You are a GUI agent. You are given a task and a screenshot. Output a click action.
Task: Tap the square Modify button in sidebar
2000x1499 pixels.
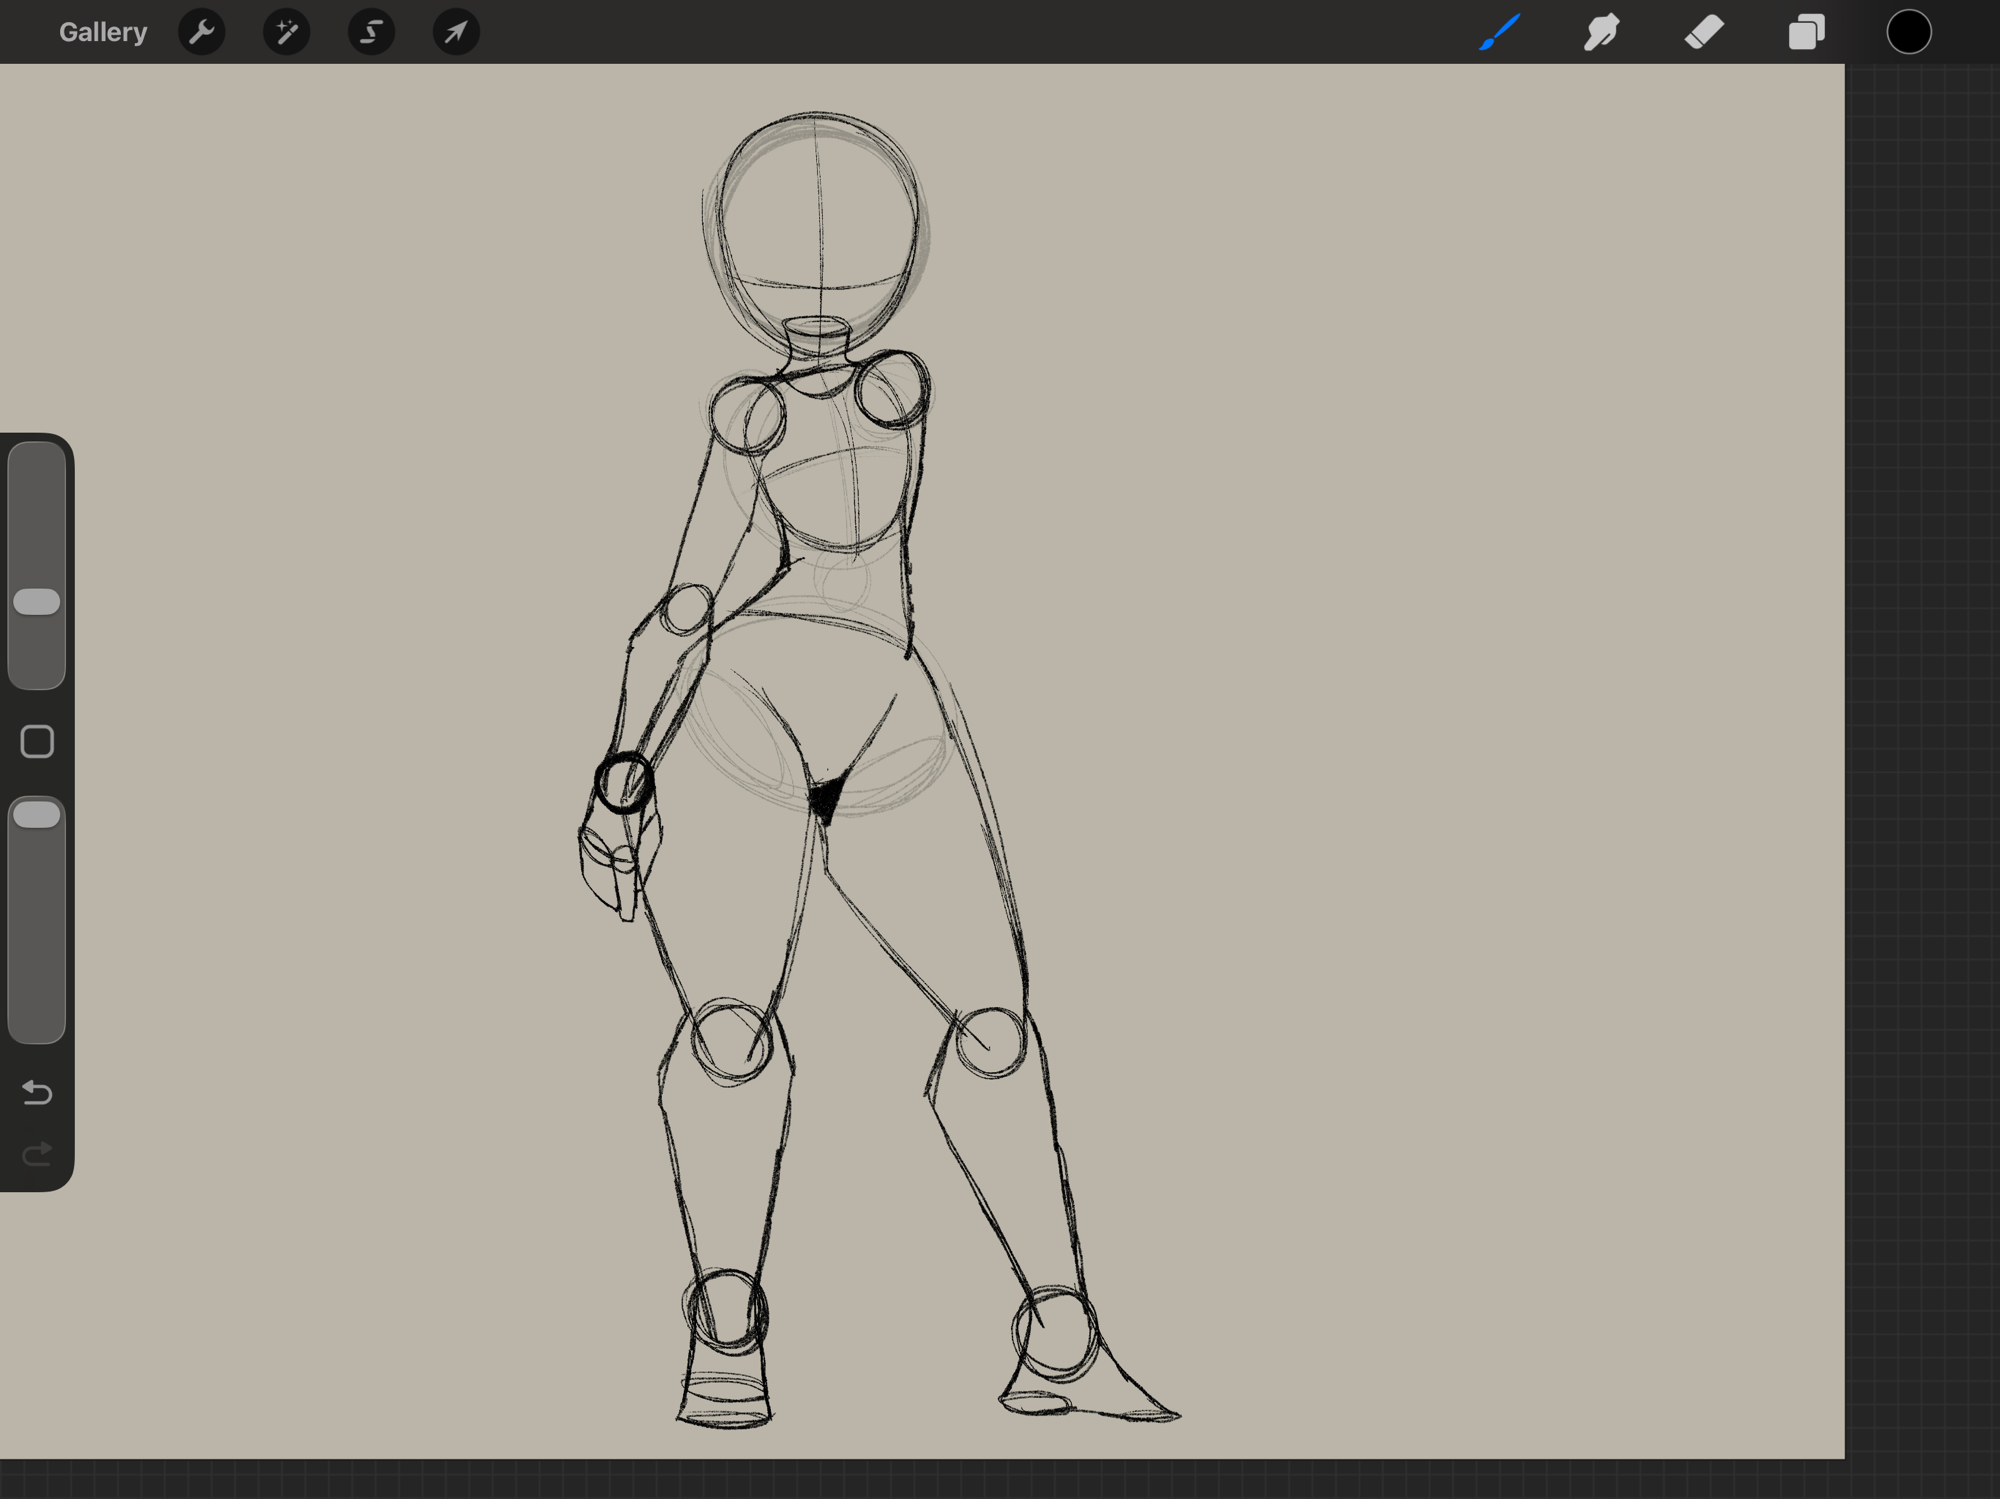(x=37, y=742)
